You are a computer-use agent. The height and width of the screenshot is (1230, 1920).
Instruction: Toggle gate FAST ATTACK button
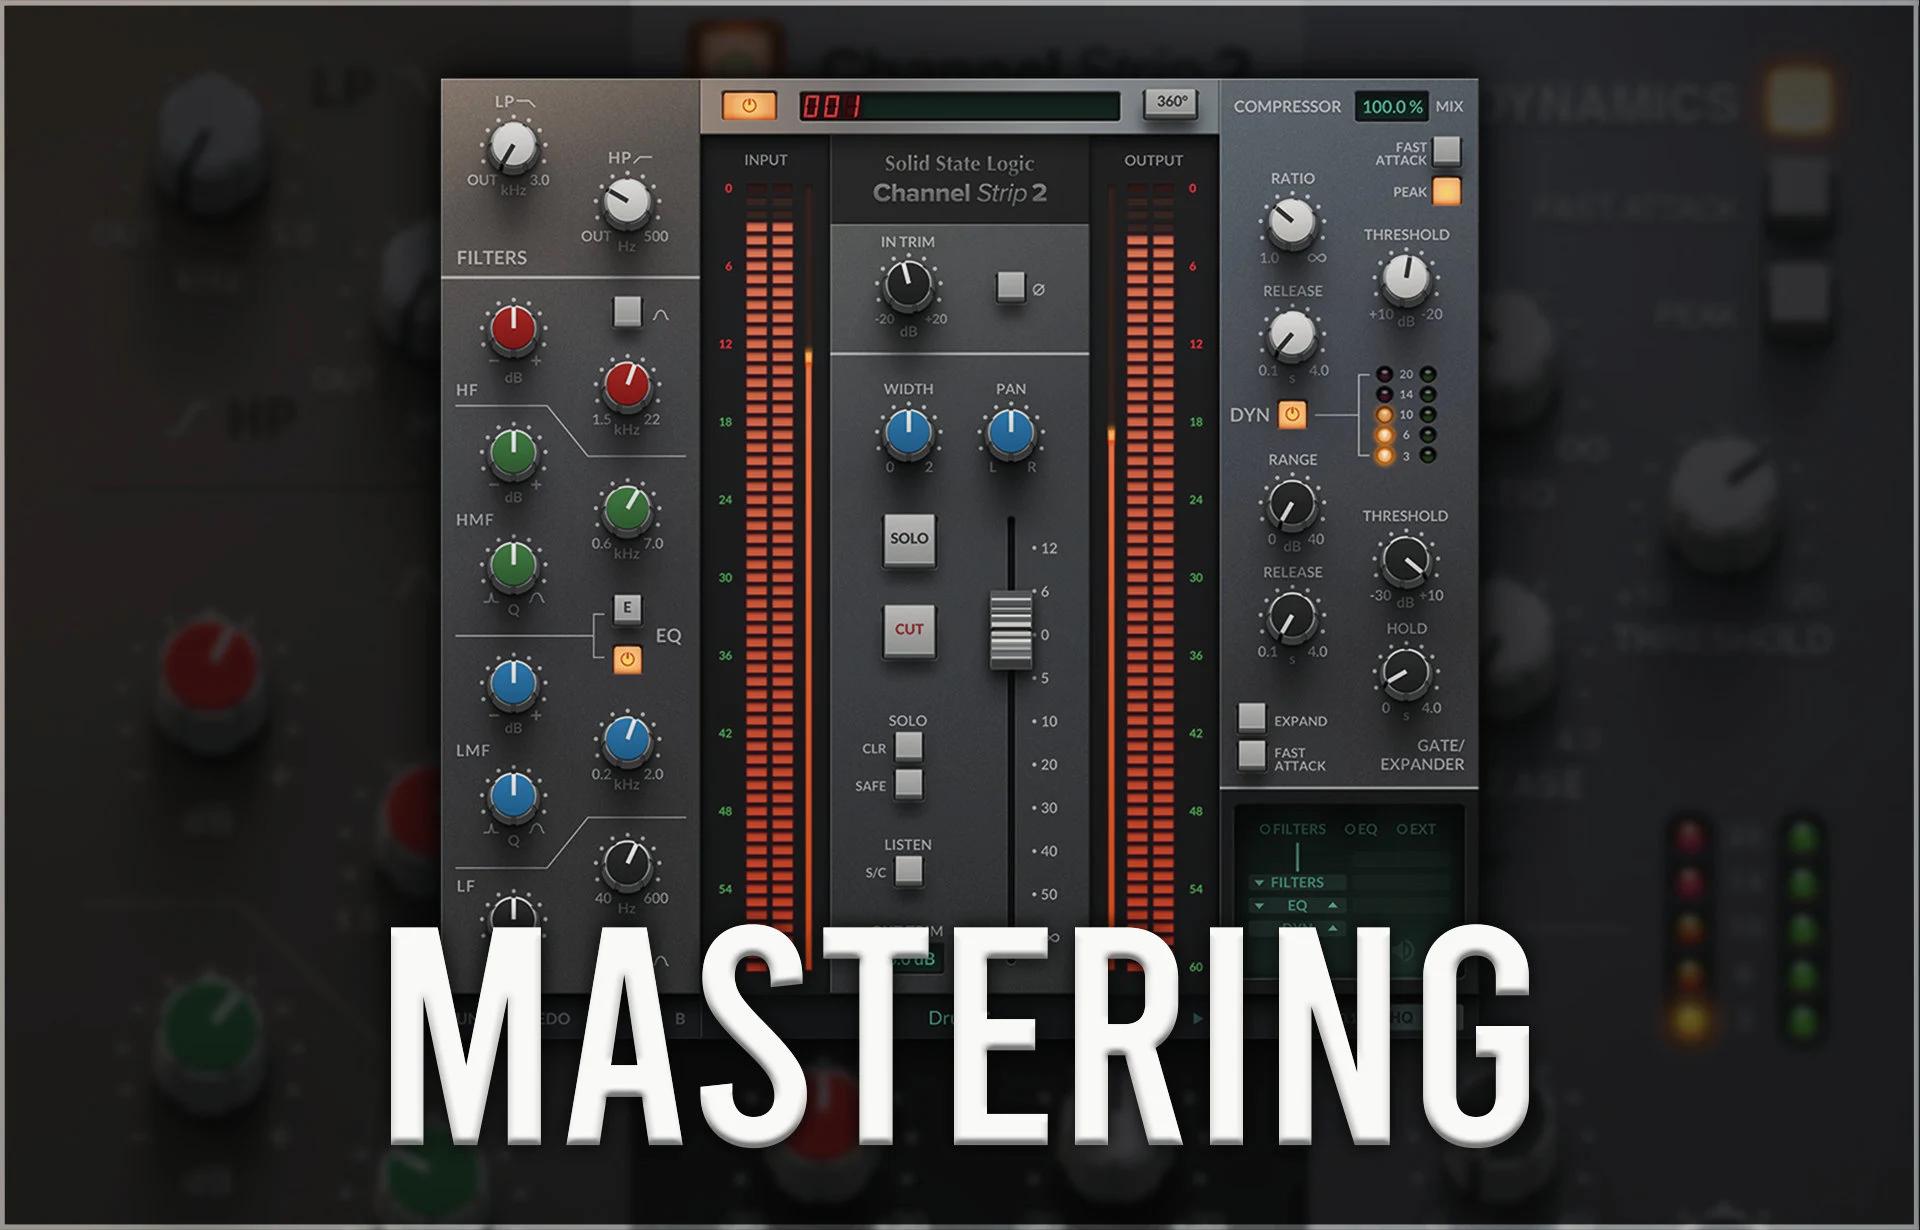1252,755
